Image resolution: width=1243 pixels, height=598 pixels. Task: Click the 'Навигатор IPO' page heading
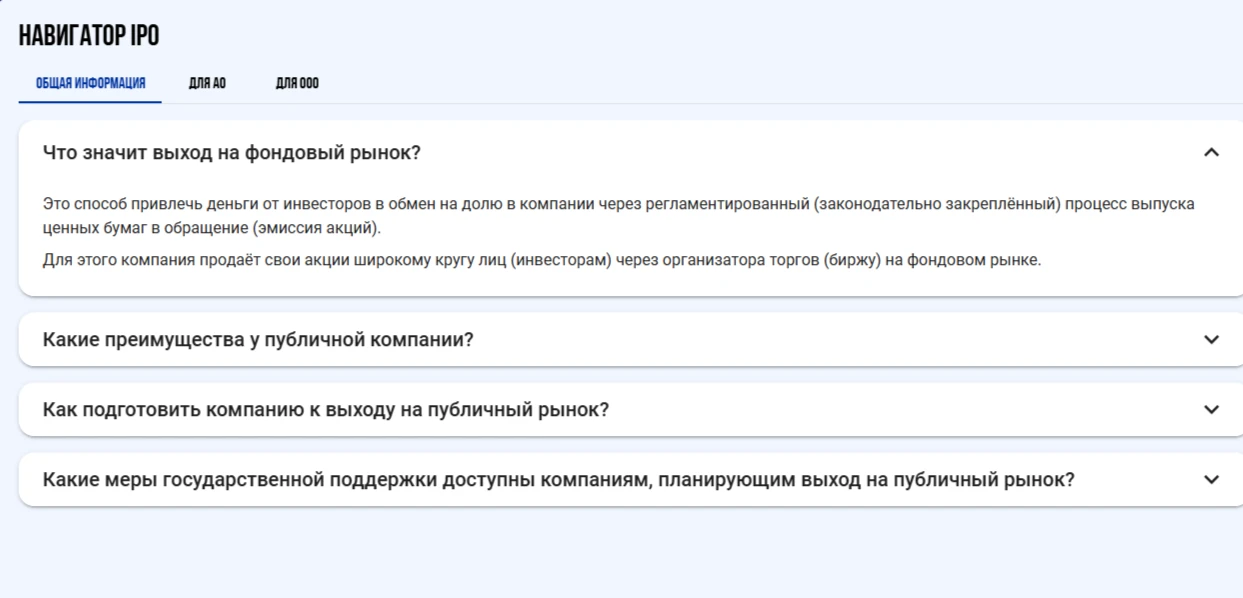coord(89,36)
